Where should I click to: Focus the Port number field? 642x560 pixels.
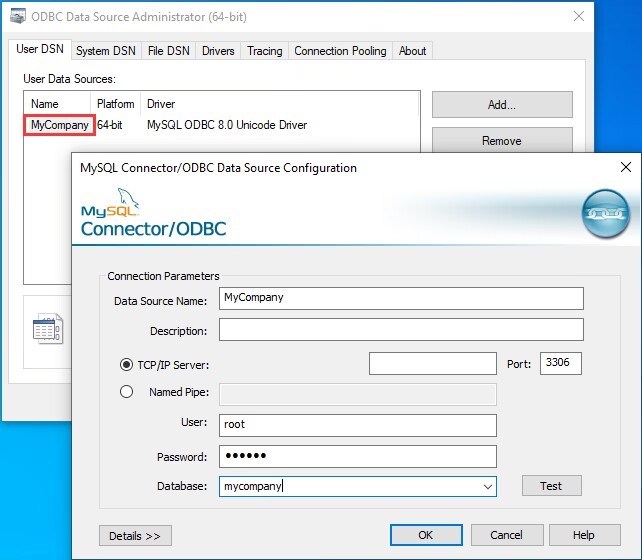tap(560, 364)
